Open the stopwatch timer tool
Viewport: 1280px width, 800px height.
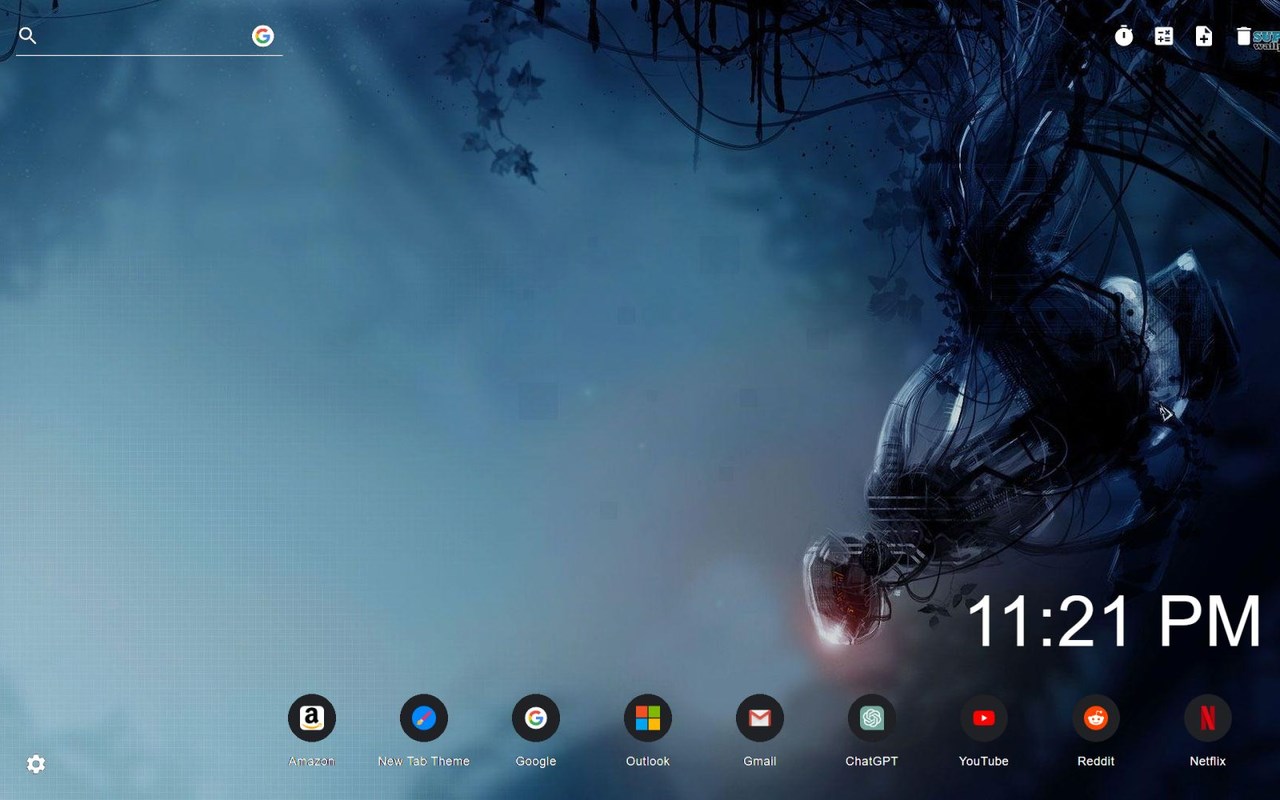[x=1124, y=36]
